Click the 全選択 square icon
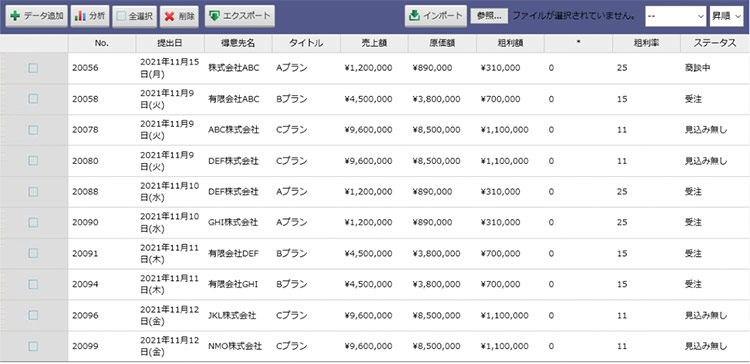Screen dimensions: 750x364 (121, 16)
